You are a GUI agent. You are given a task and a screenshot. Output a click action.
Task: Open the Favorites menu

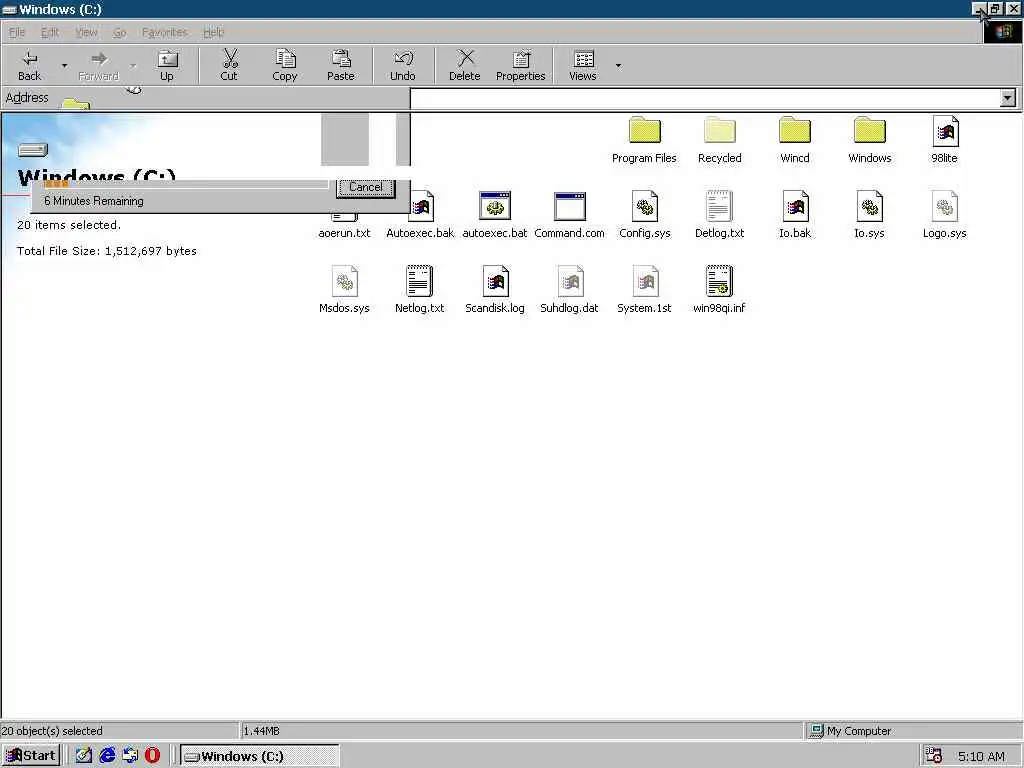[165, 32]
